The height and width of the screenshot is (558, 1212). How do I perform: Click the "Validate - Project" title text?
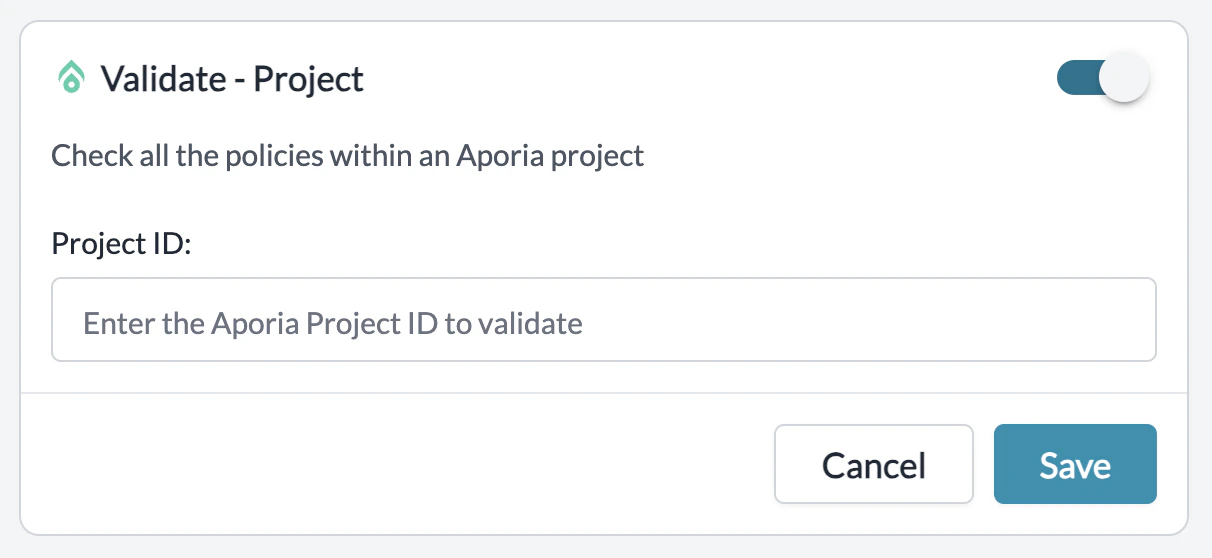point(232,78)
